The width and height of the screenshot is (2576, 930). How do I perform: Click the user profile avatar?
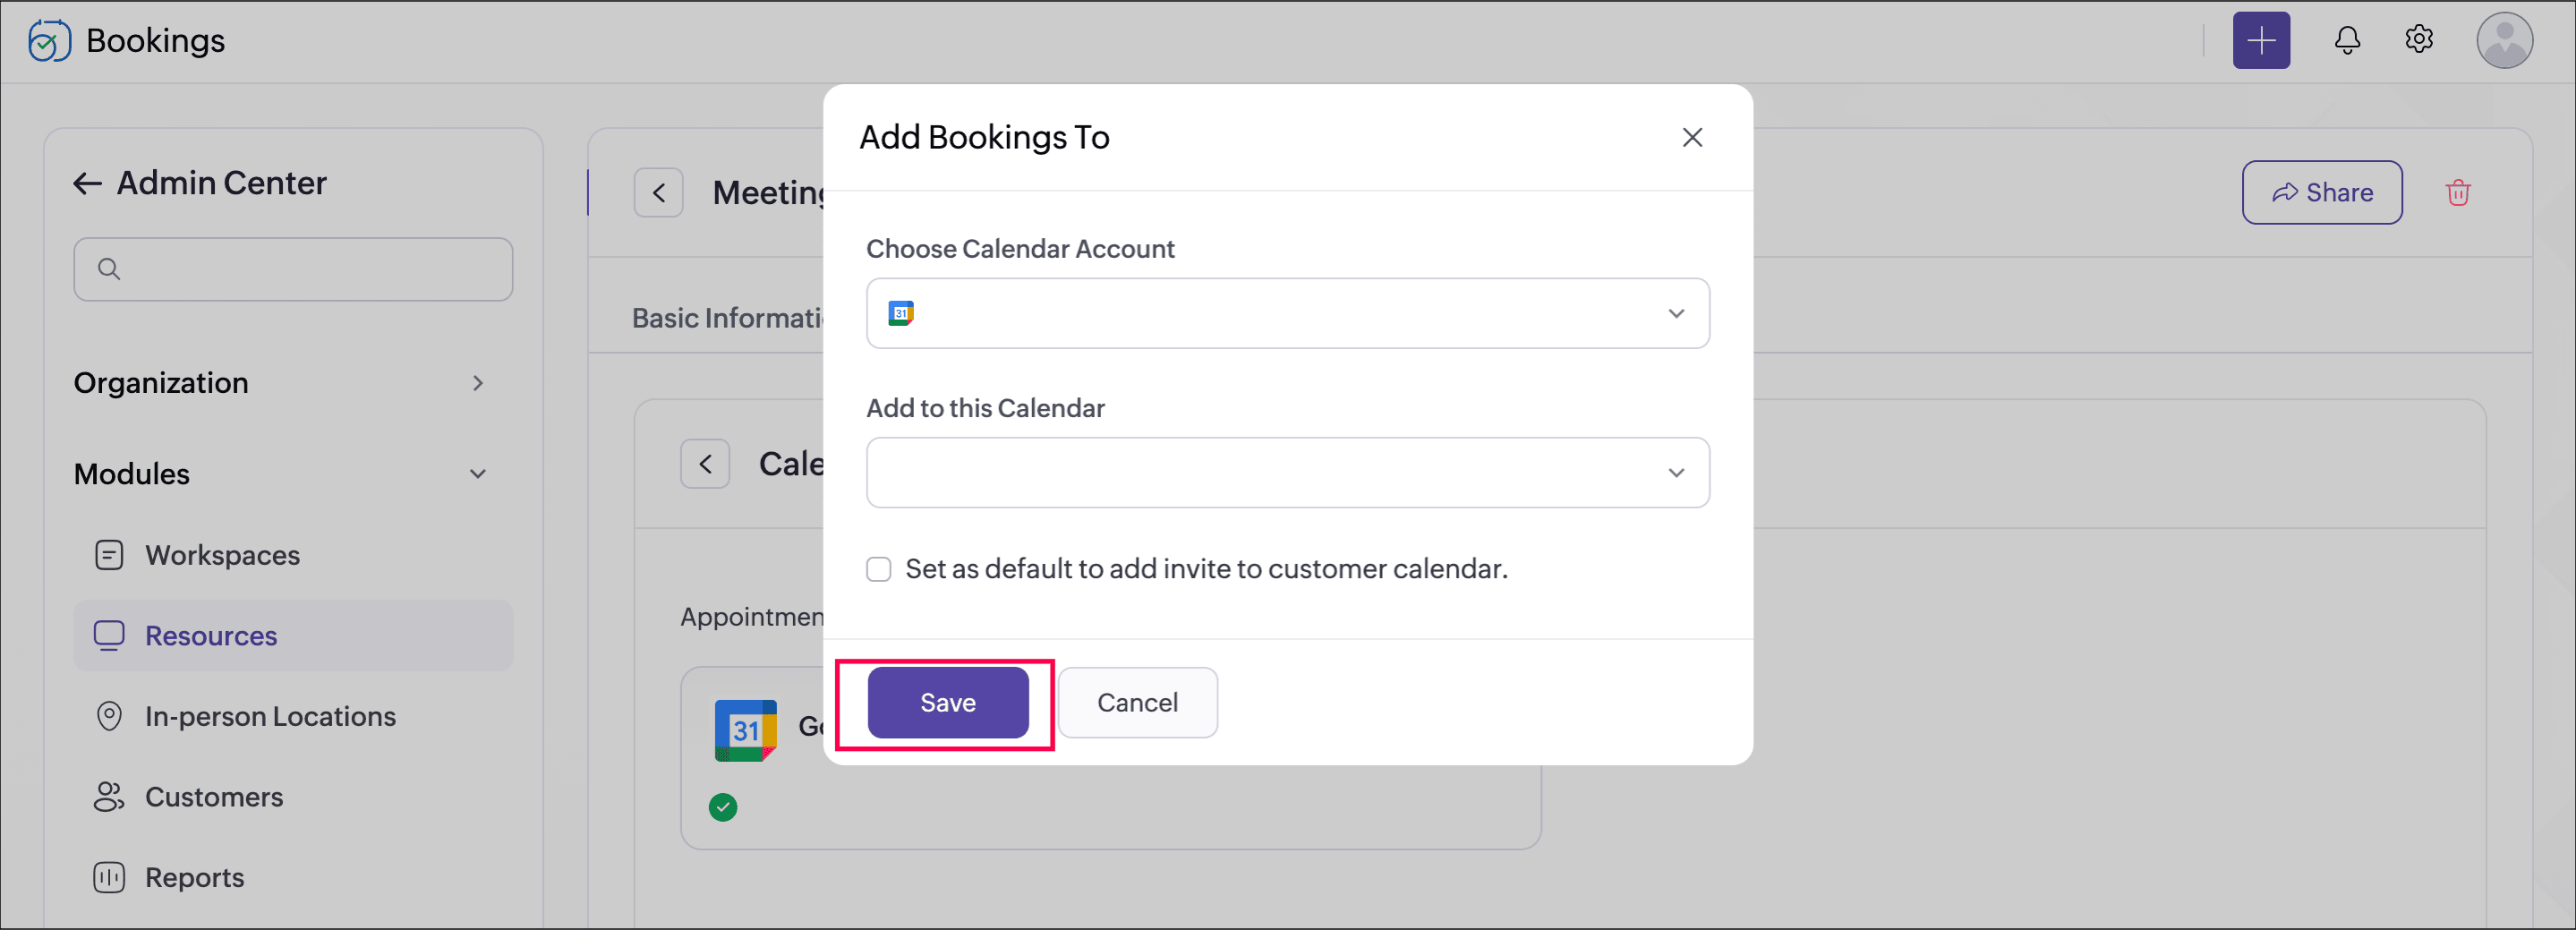click(2503, 40)
